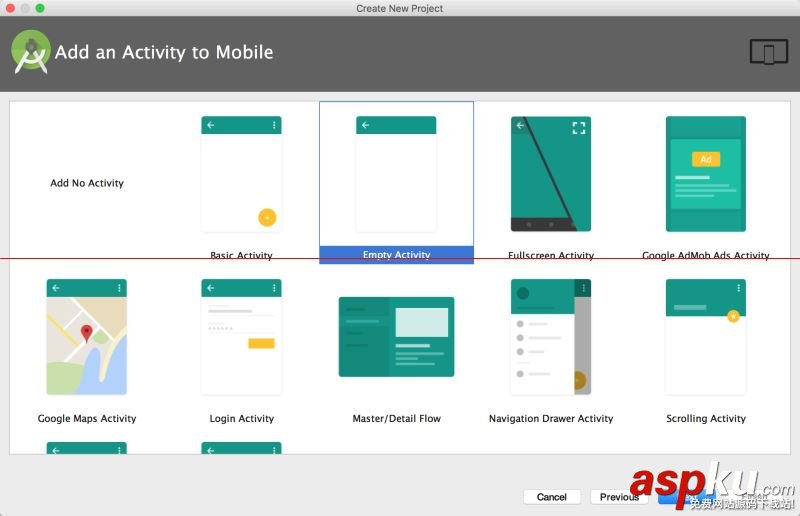The image size is (800, 516).
Task: Click the red map pin in Google Maps thumbnail
Action: pyautogui.click(x=87, y=333)
